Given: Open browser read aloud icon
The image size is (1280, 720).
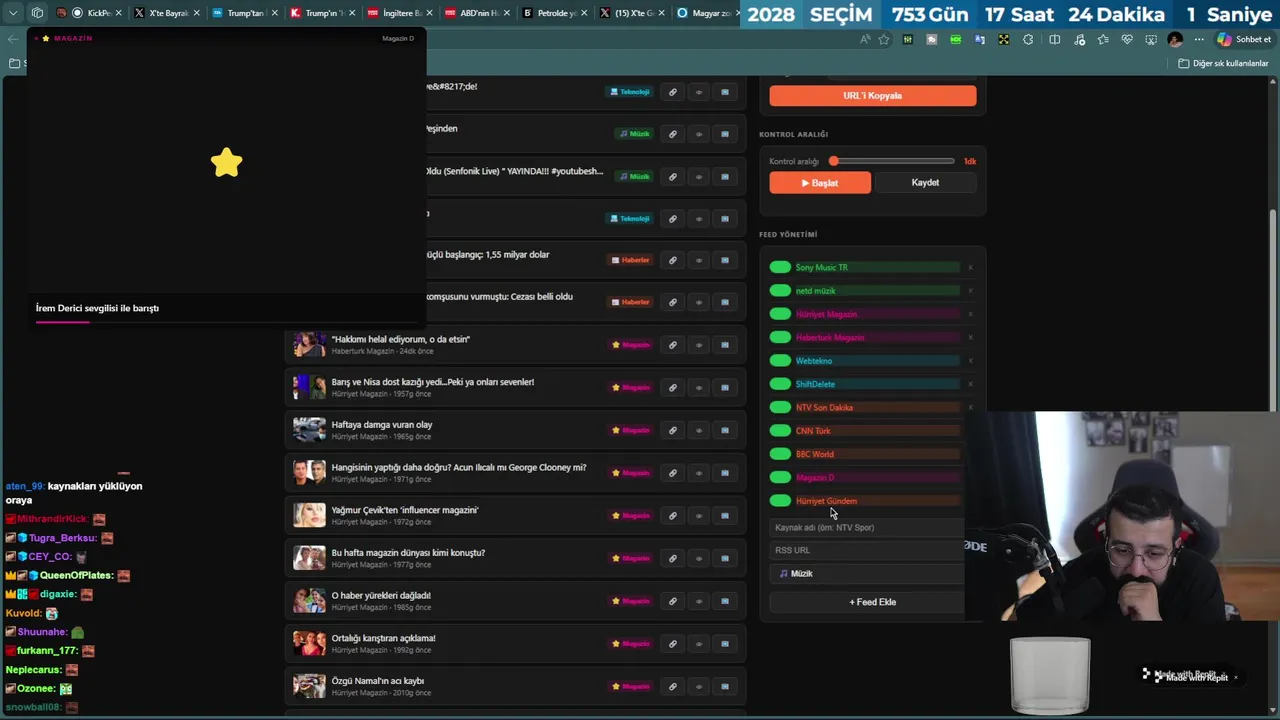Looking at the screenshot, I should point(865,40).
